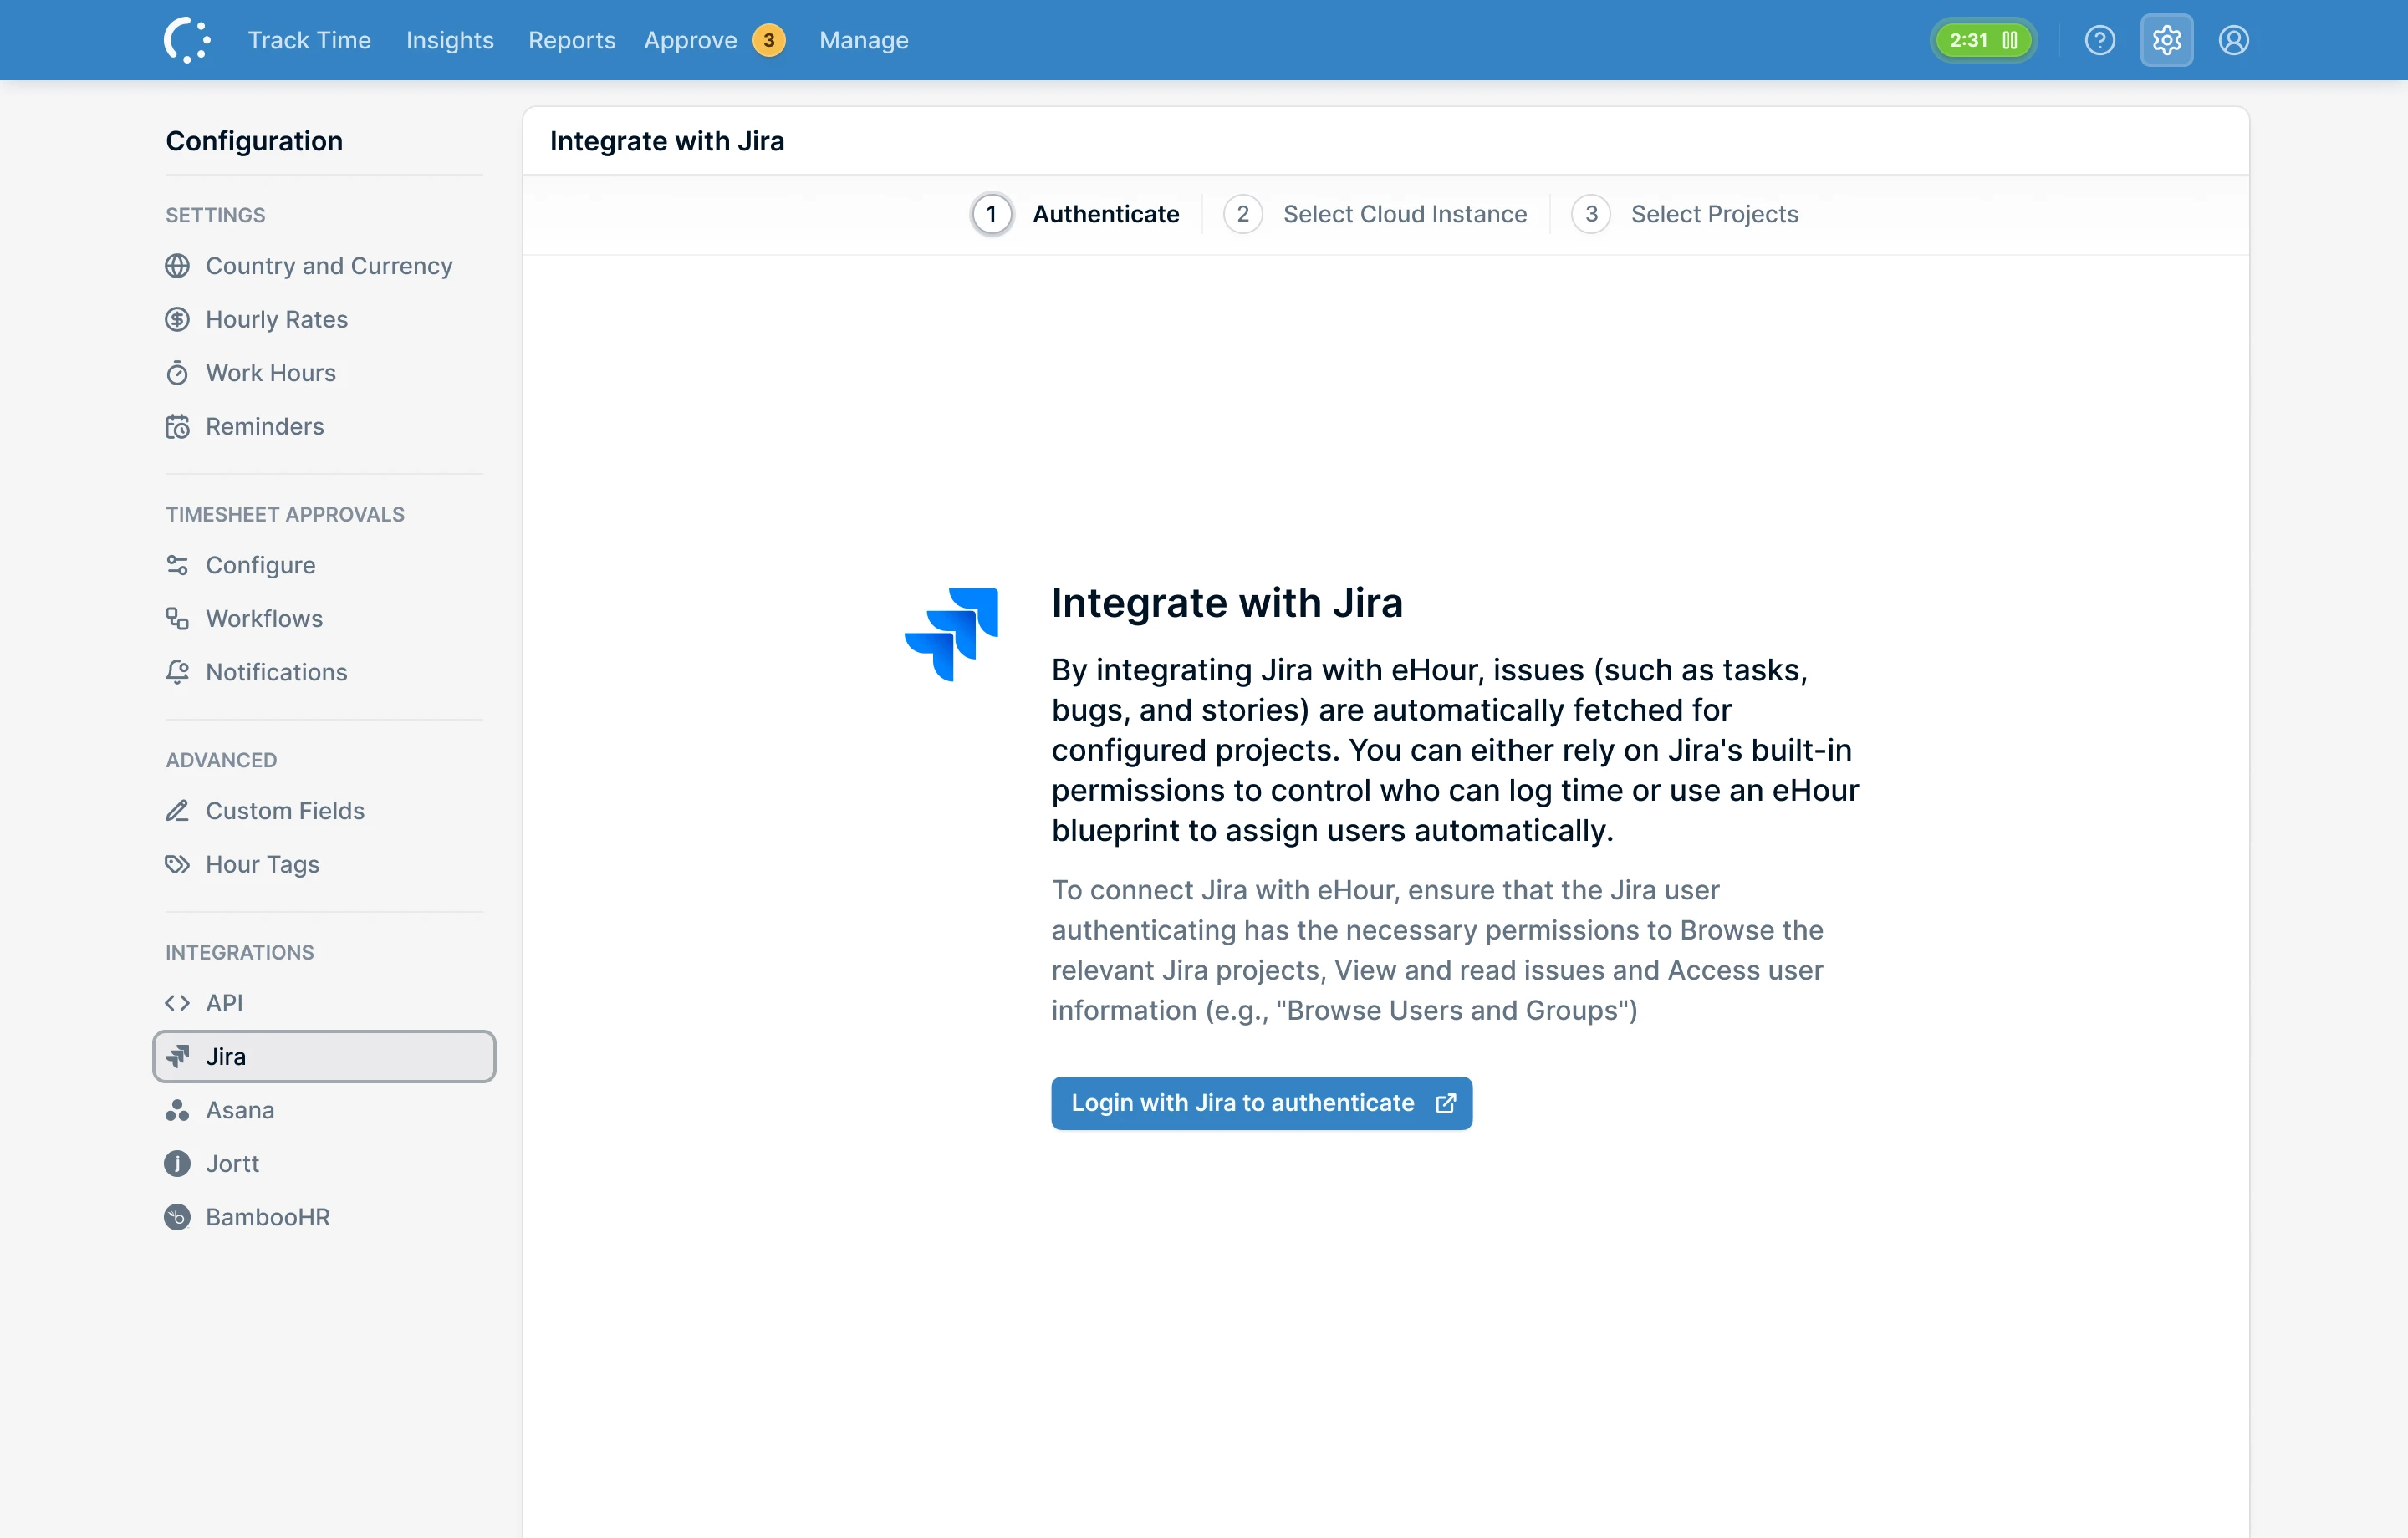Open the settings gear icon

click(2166, 40)
